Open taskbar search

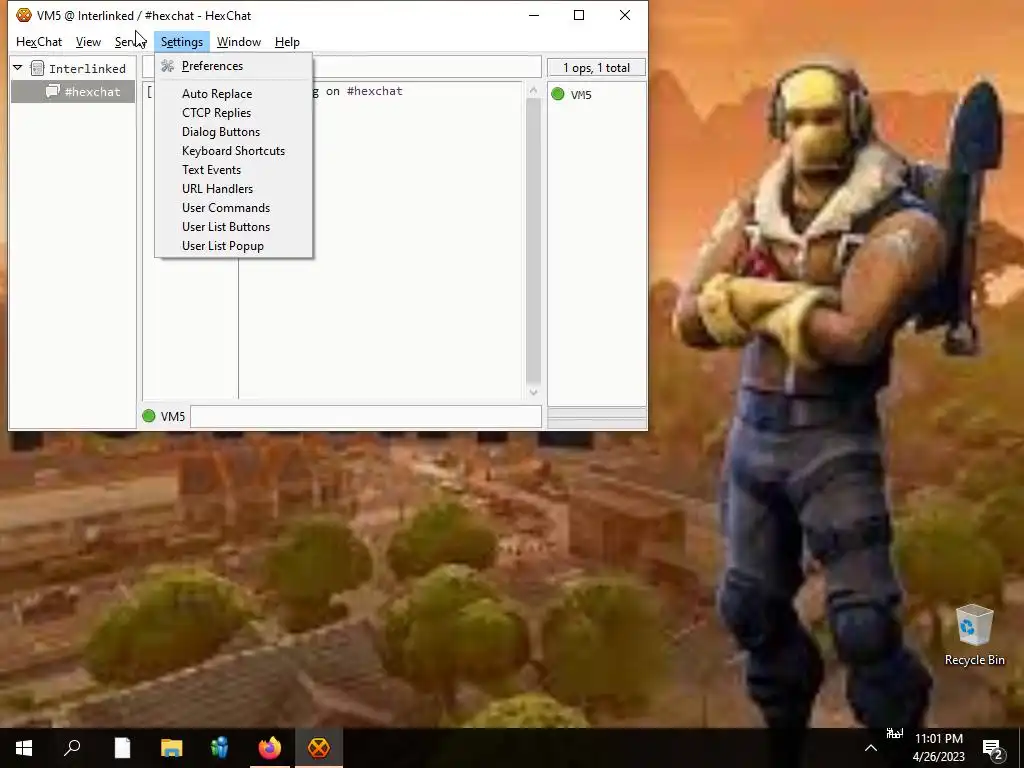coord(72,748)
